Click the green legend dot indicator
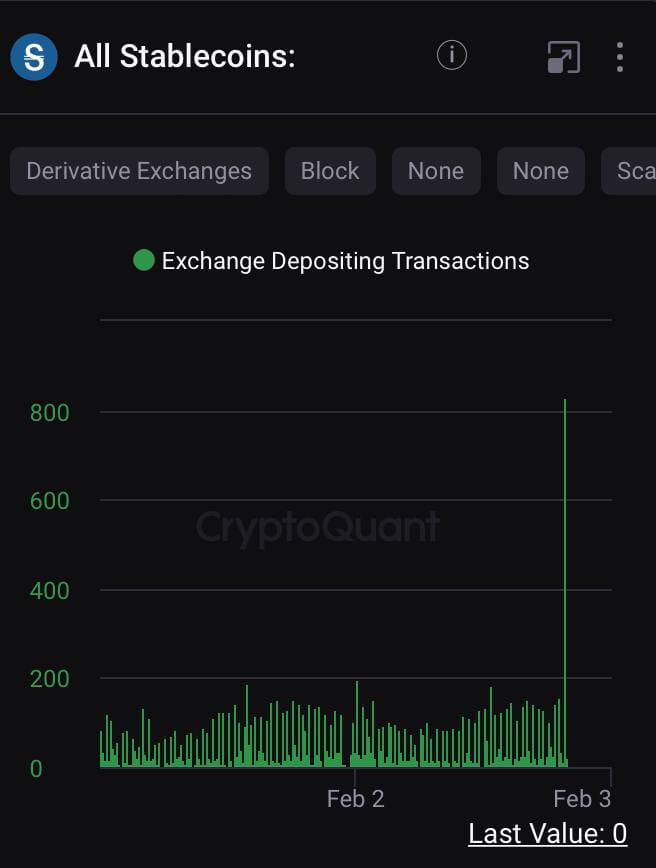Viewport: 656px width, 868px height. pos(143,260)
